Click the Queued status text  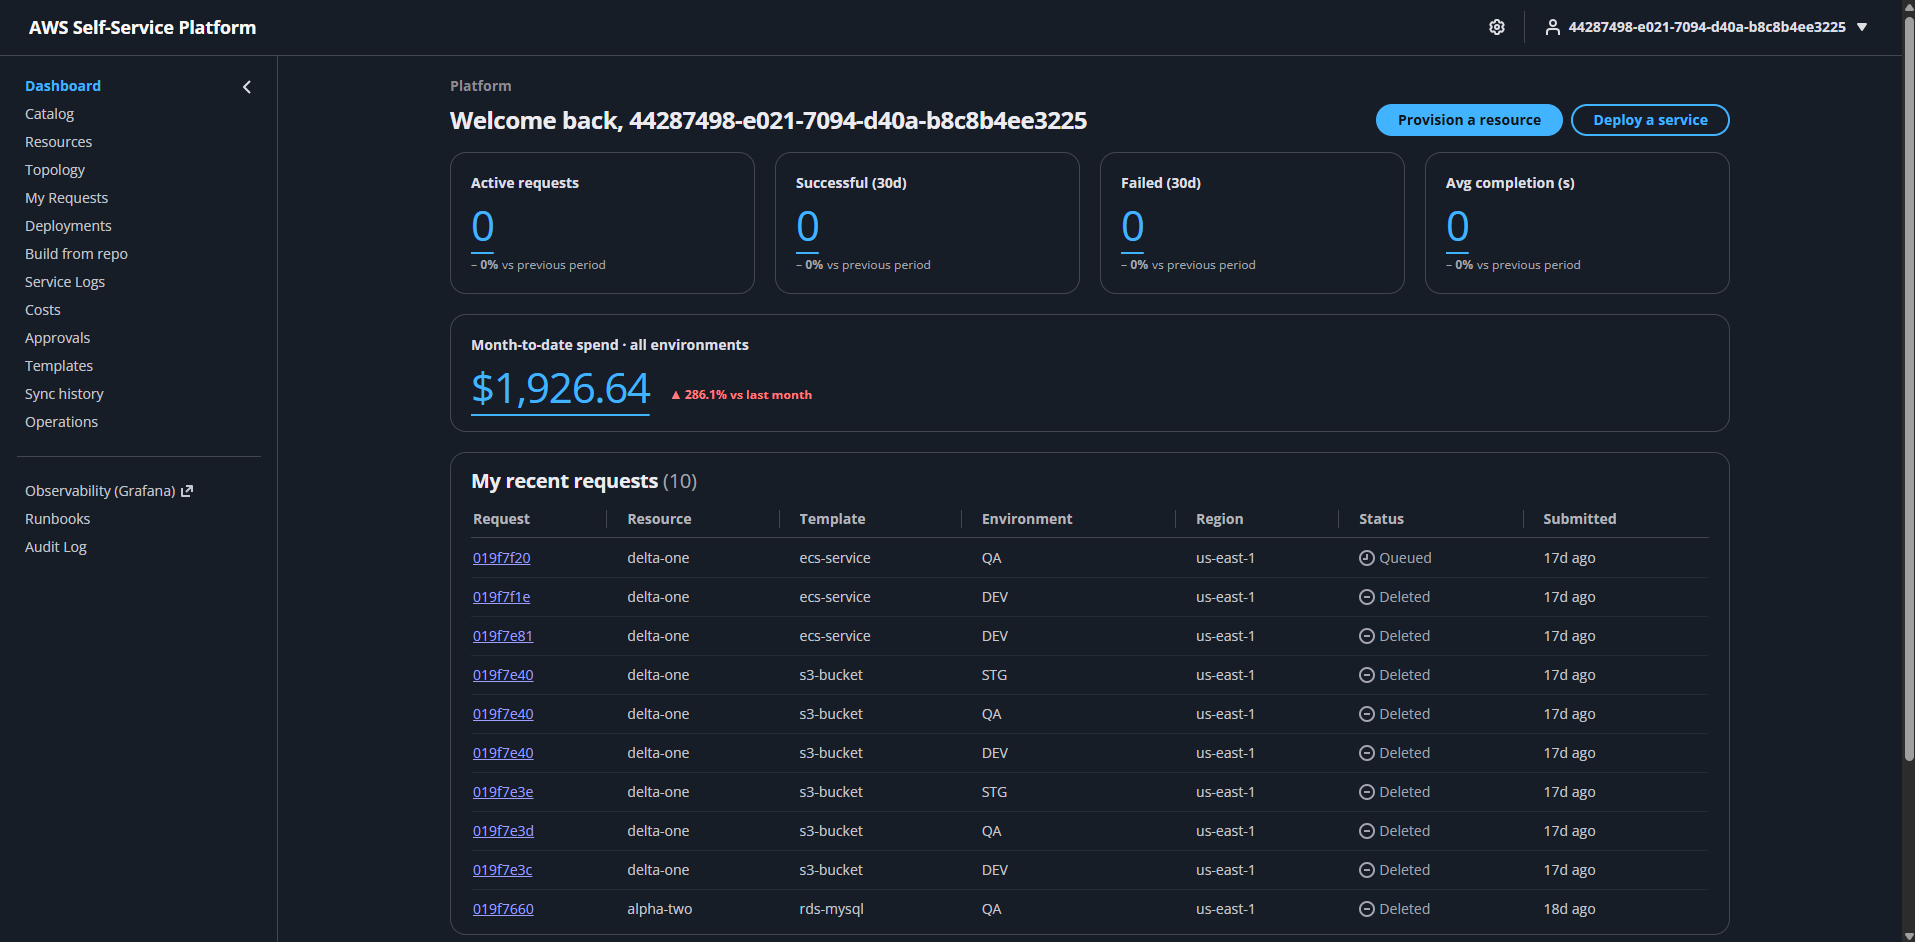[x=1405, y=558]
